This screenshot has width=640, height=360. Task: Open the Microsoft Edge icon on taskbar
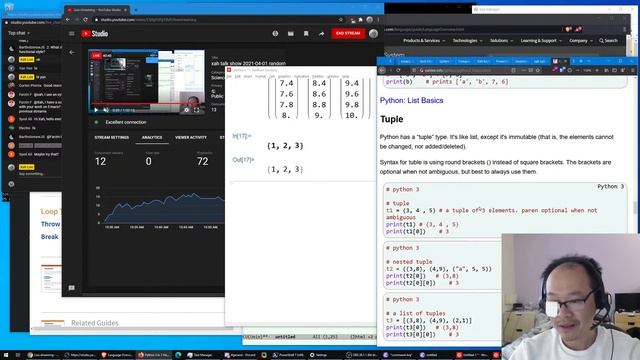tap(178, 355)
